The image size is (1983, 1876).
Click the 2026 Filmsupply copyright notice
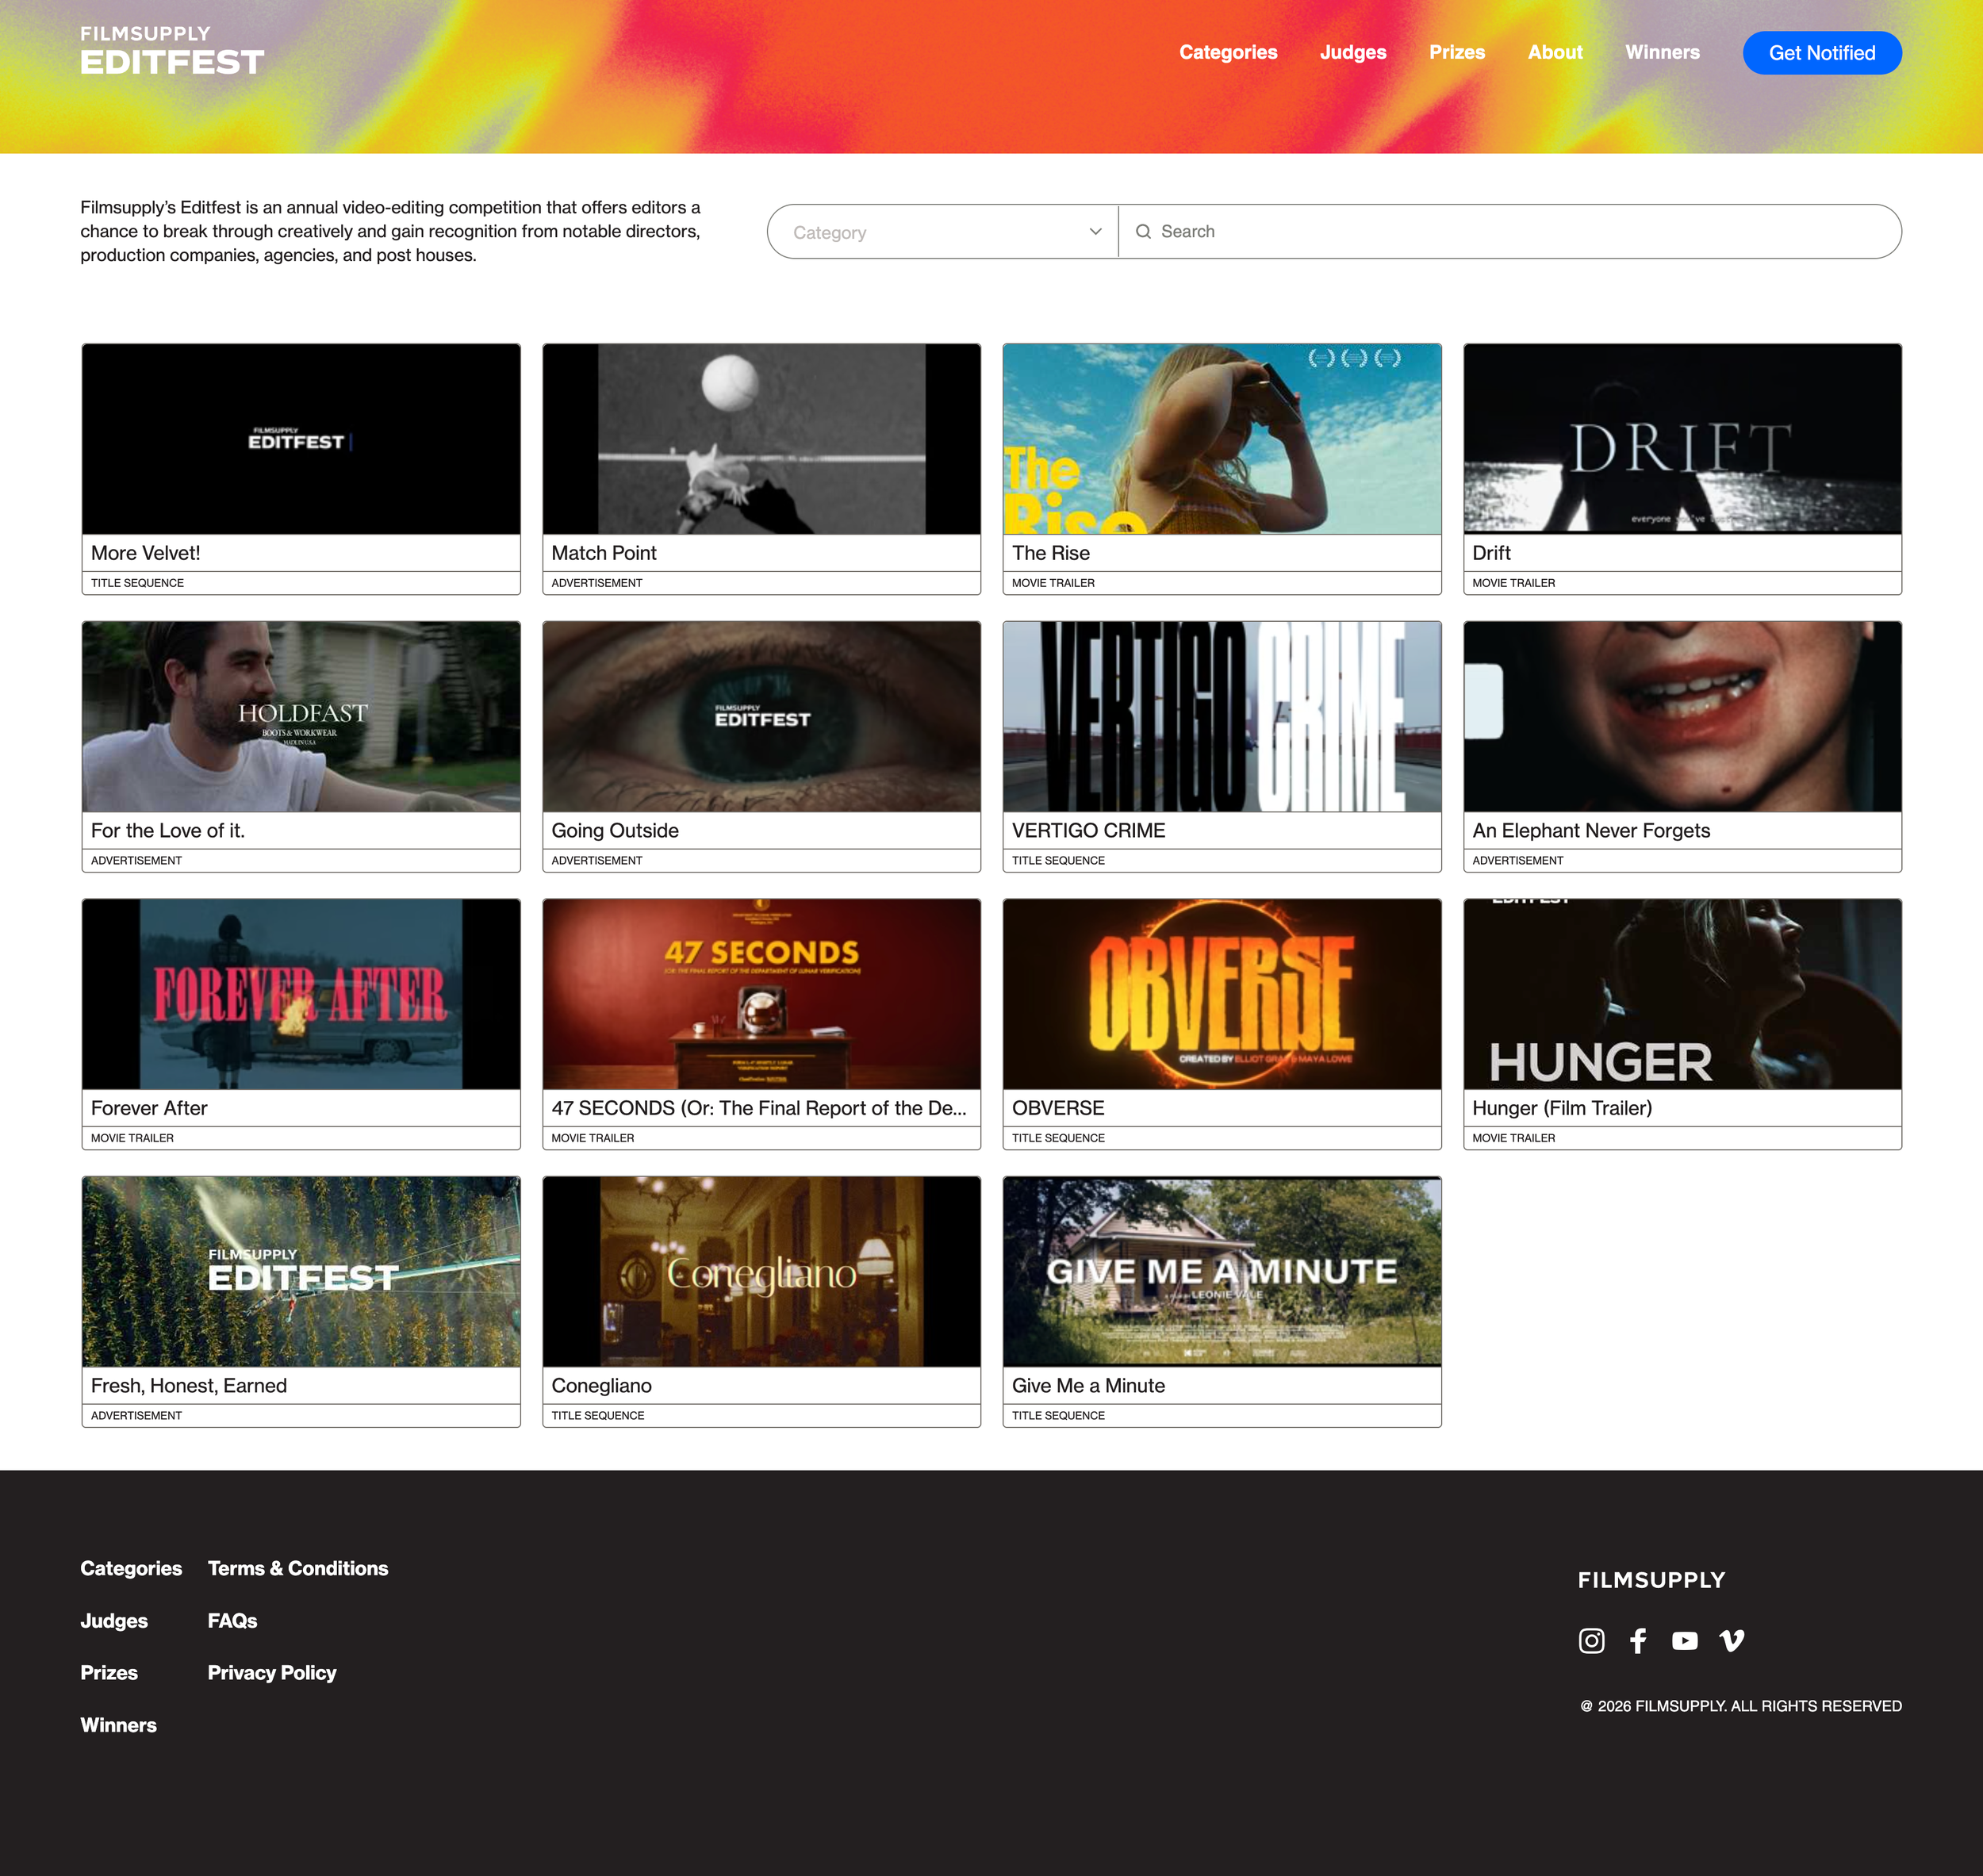pos(1741,1706)
